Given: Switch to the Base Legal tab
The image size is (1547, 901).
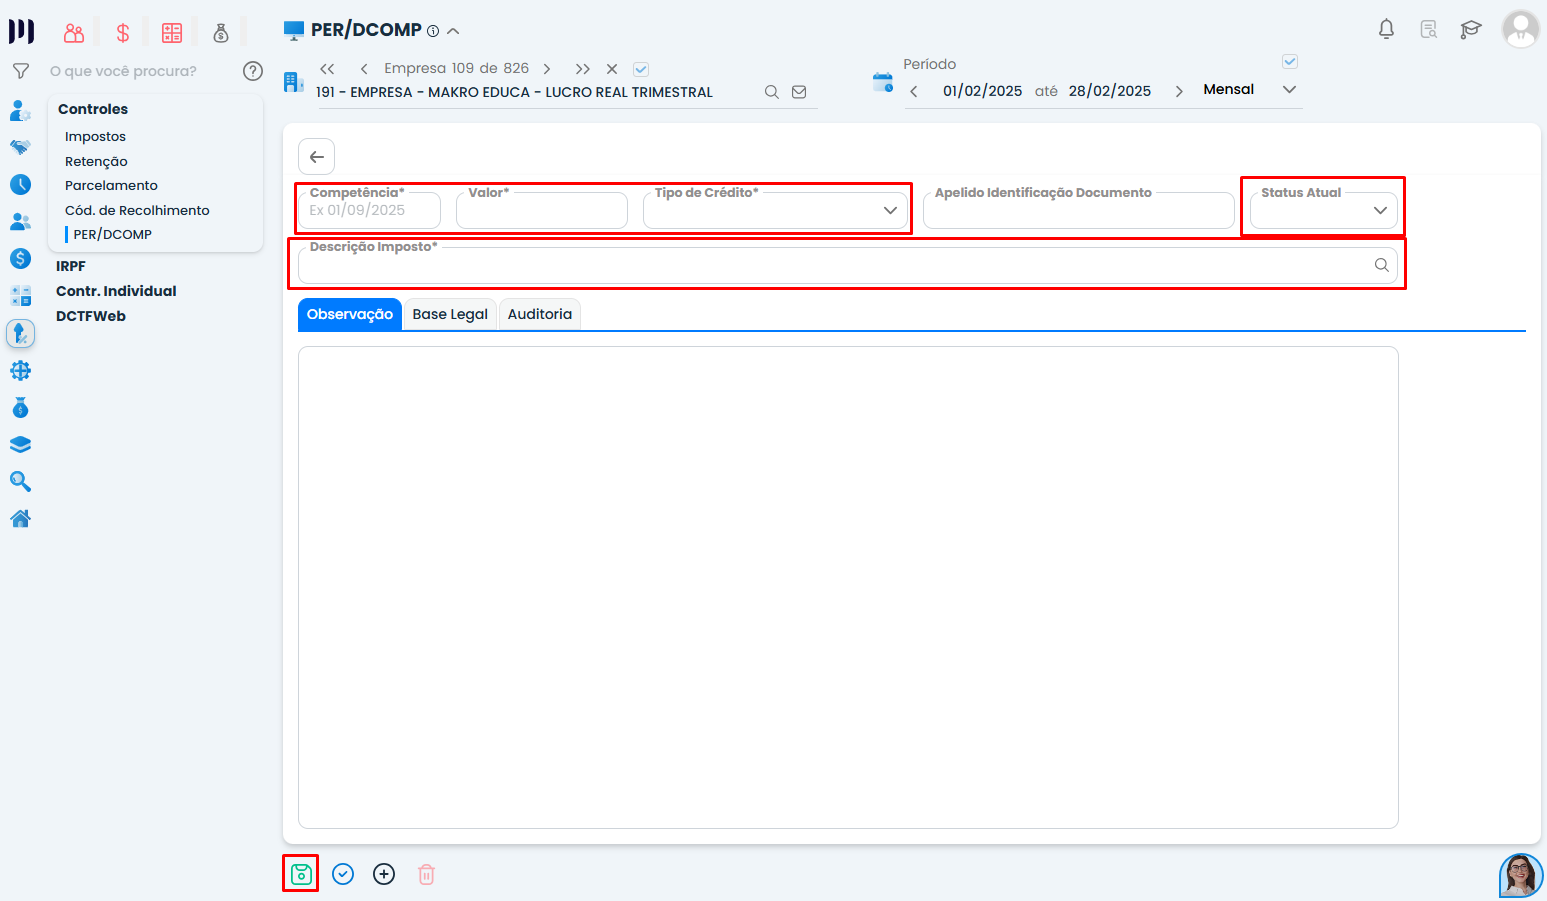Looking at the screenshot, I should pyautogui.click(x=450, y=314).
